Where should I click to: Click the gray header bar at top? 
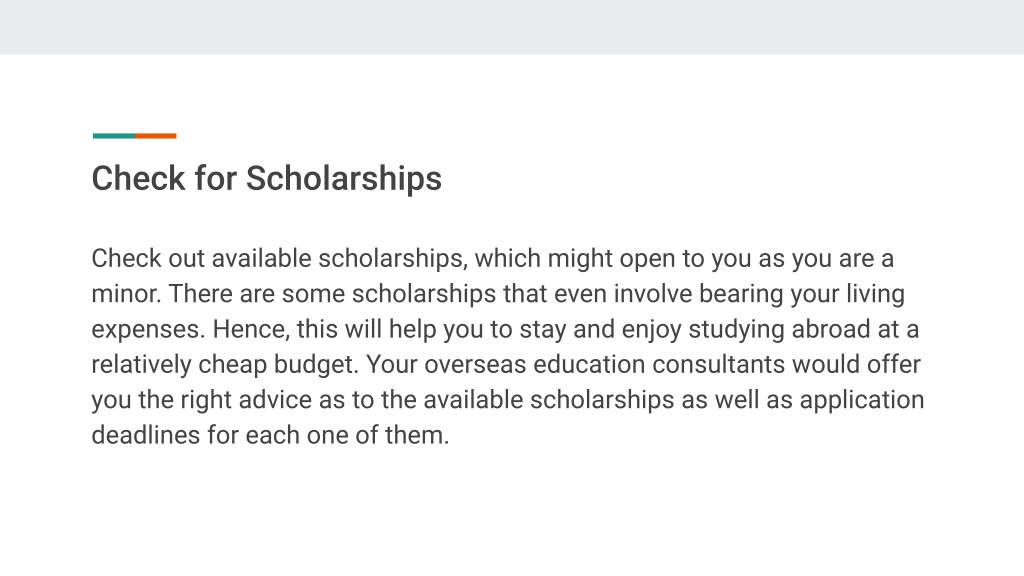click(x=512, y=27)
